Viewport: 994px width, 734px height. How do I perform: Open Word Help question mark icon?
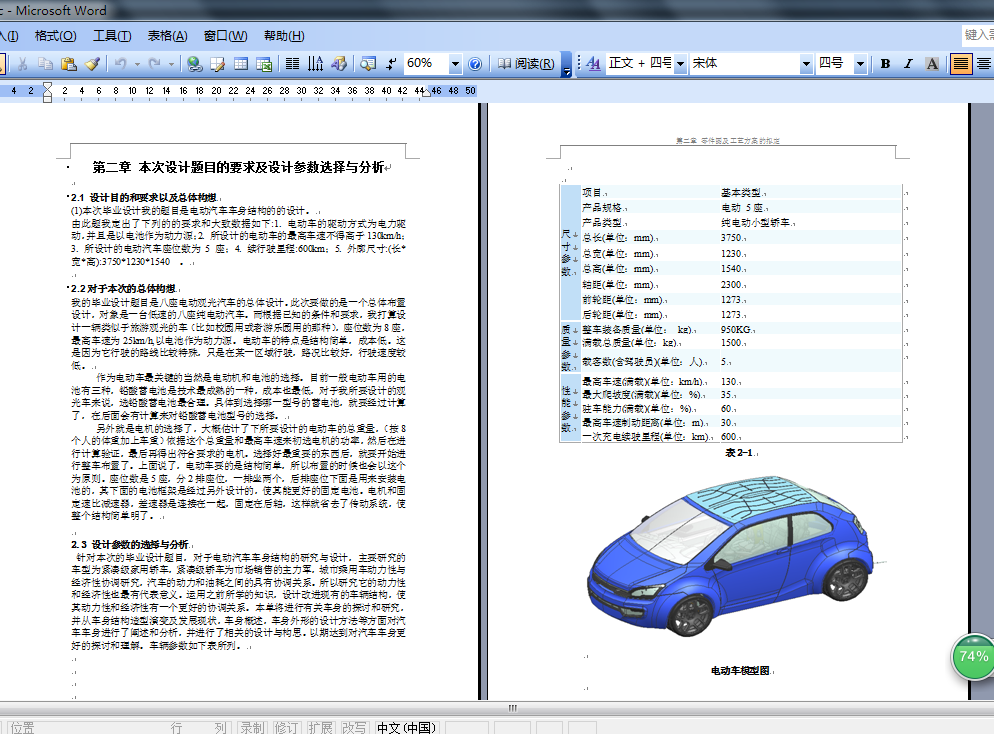(x=475, y=63)
